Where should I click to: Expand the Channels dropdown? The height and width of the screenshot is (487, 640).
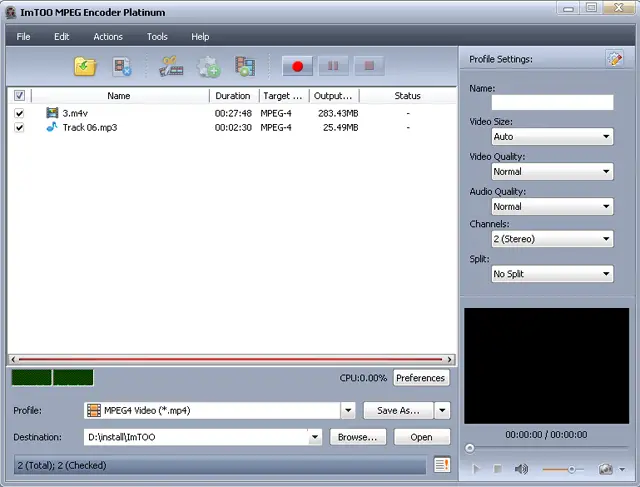[x=607, y=239]
